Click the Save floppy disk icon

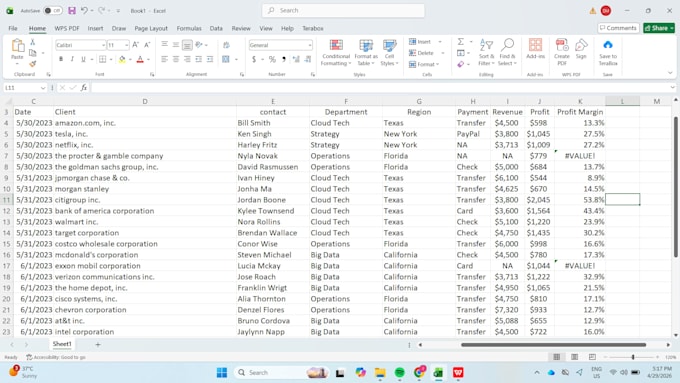(72, 10)
